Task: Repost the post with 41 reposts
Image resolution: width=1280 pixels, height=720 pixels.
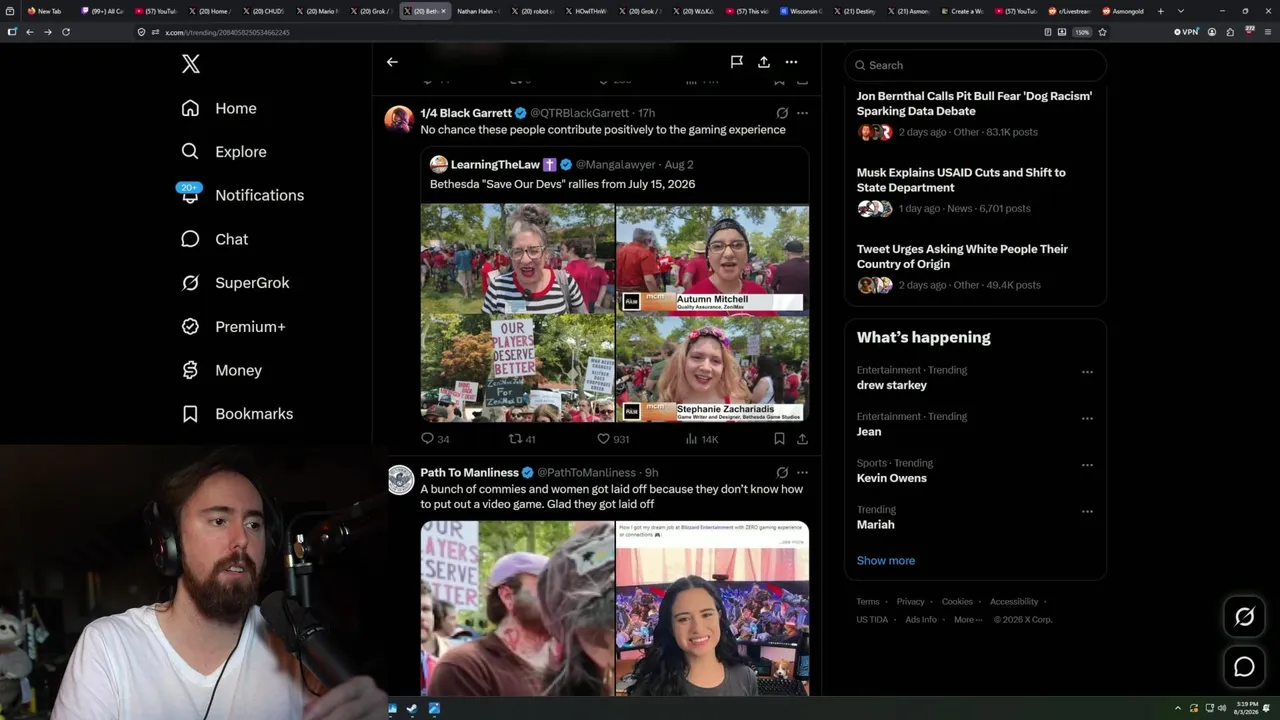Action: tap(522, 439)
